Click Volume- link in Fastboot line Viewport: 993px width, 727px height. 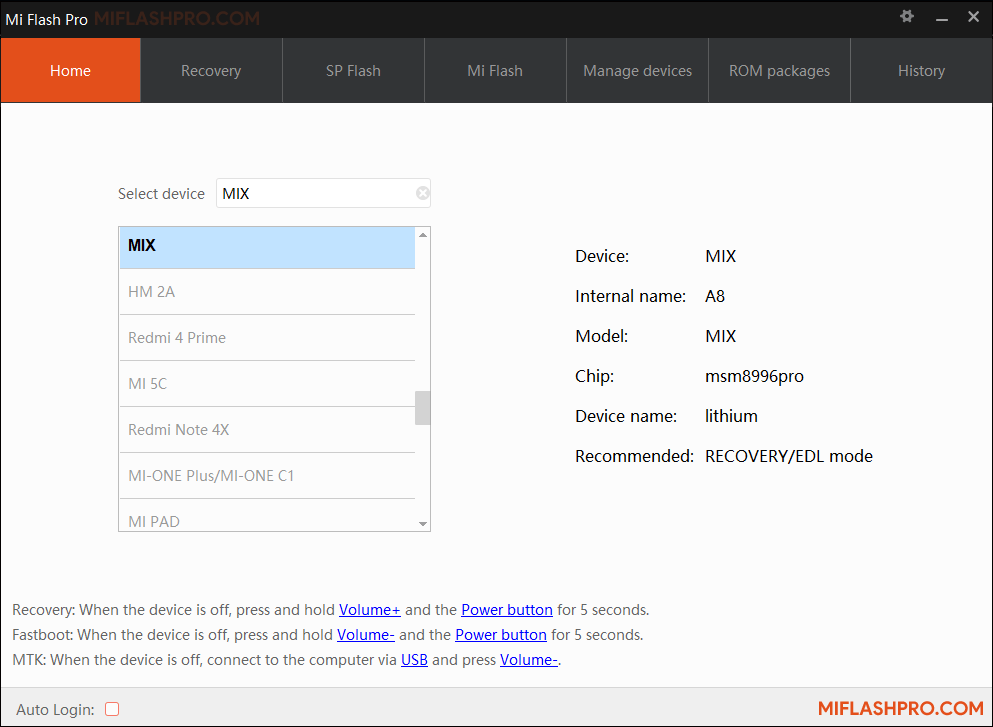pos(366,635)
